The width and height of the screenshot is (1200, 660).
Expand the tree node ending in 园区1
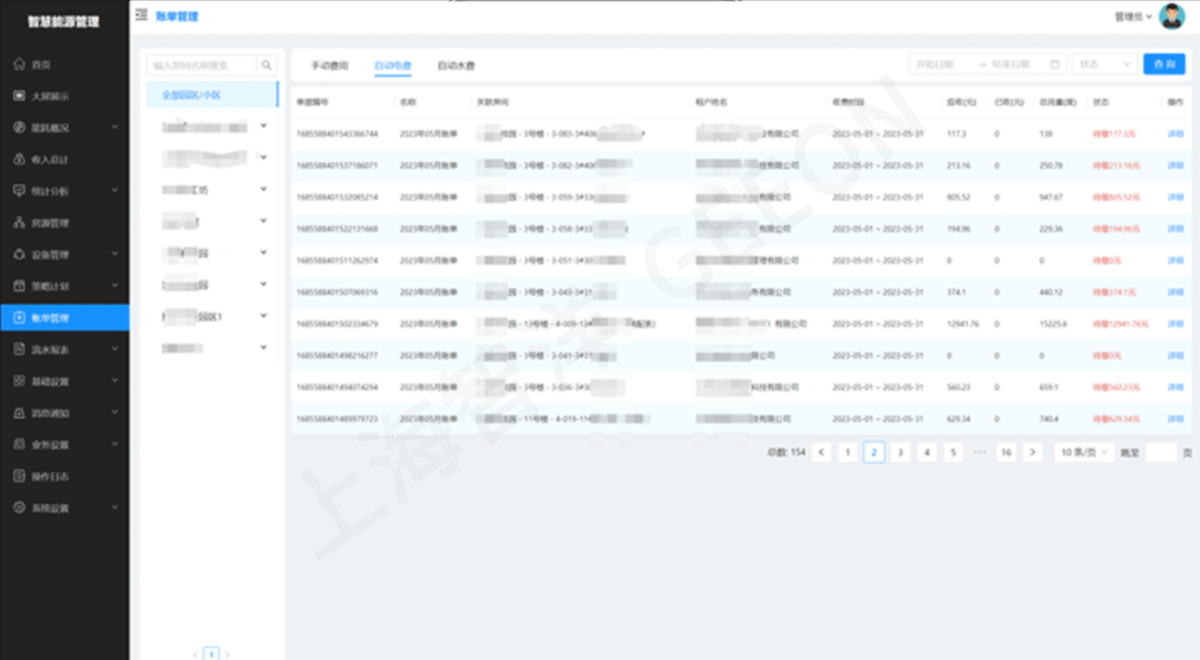tap(264, 316)
